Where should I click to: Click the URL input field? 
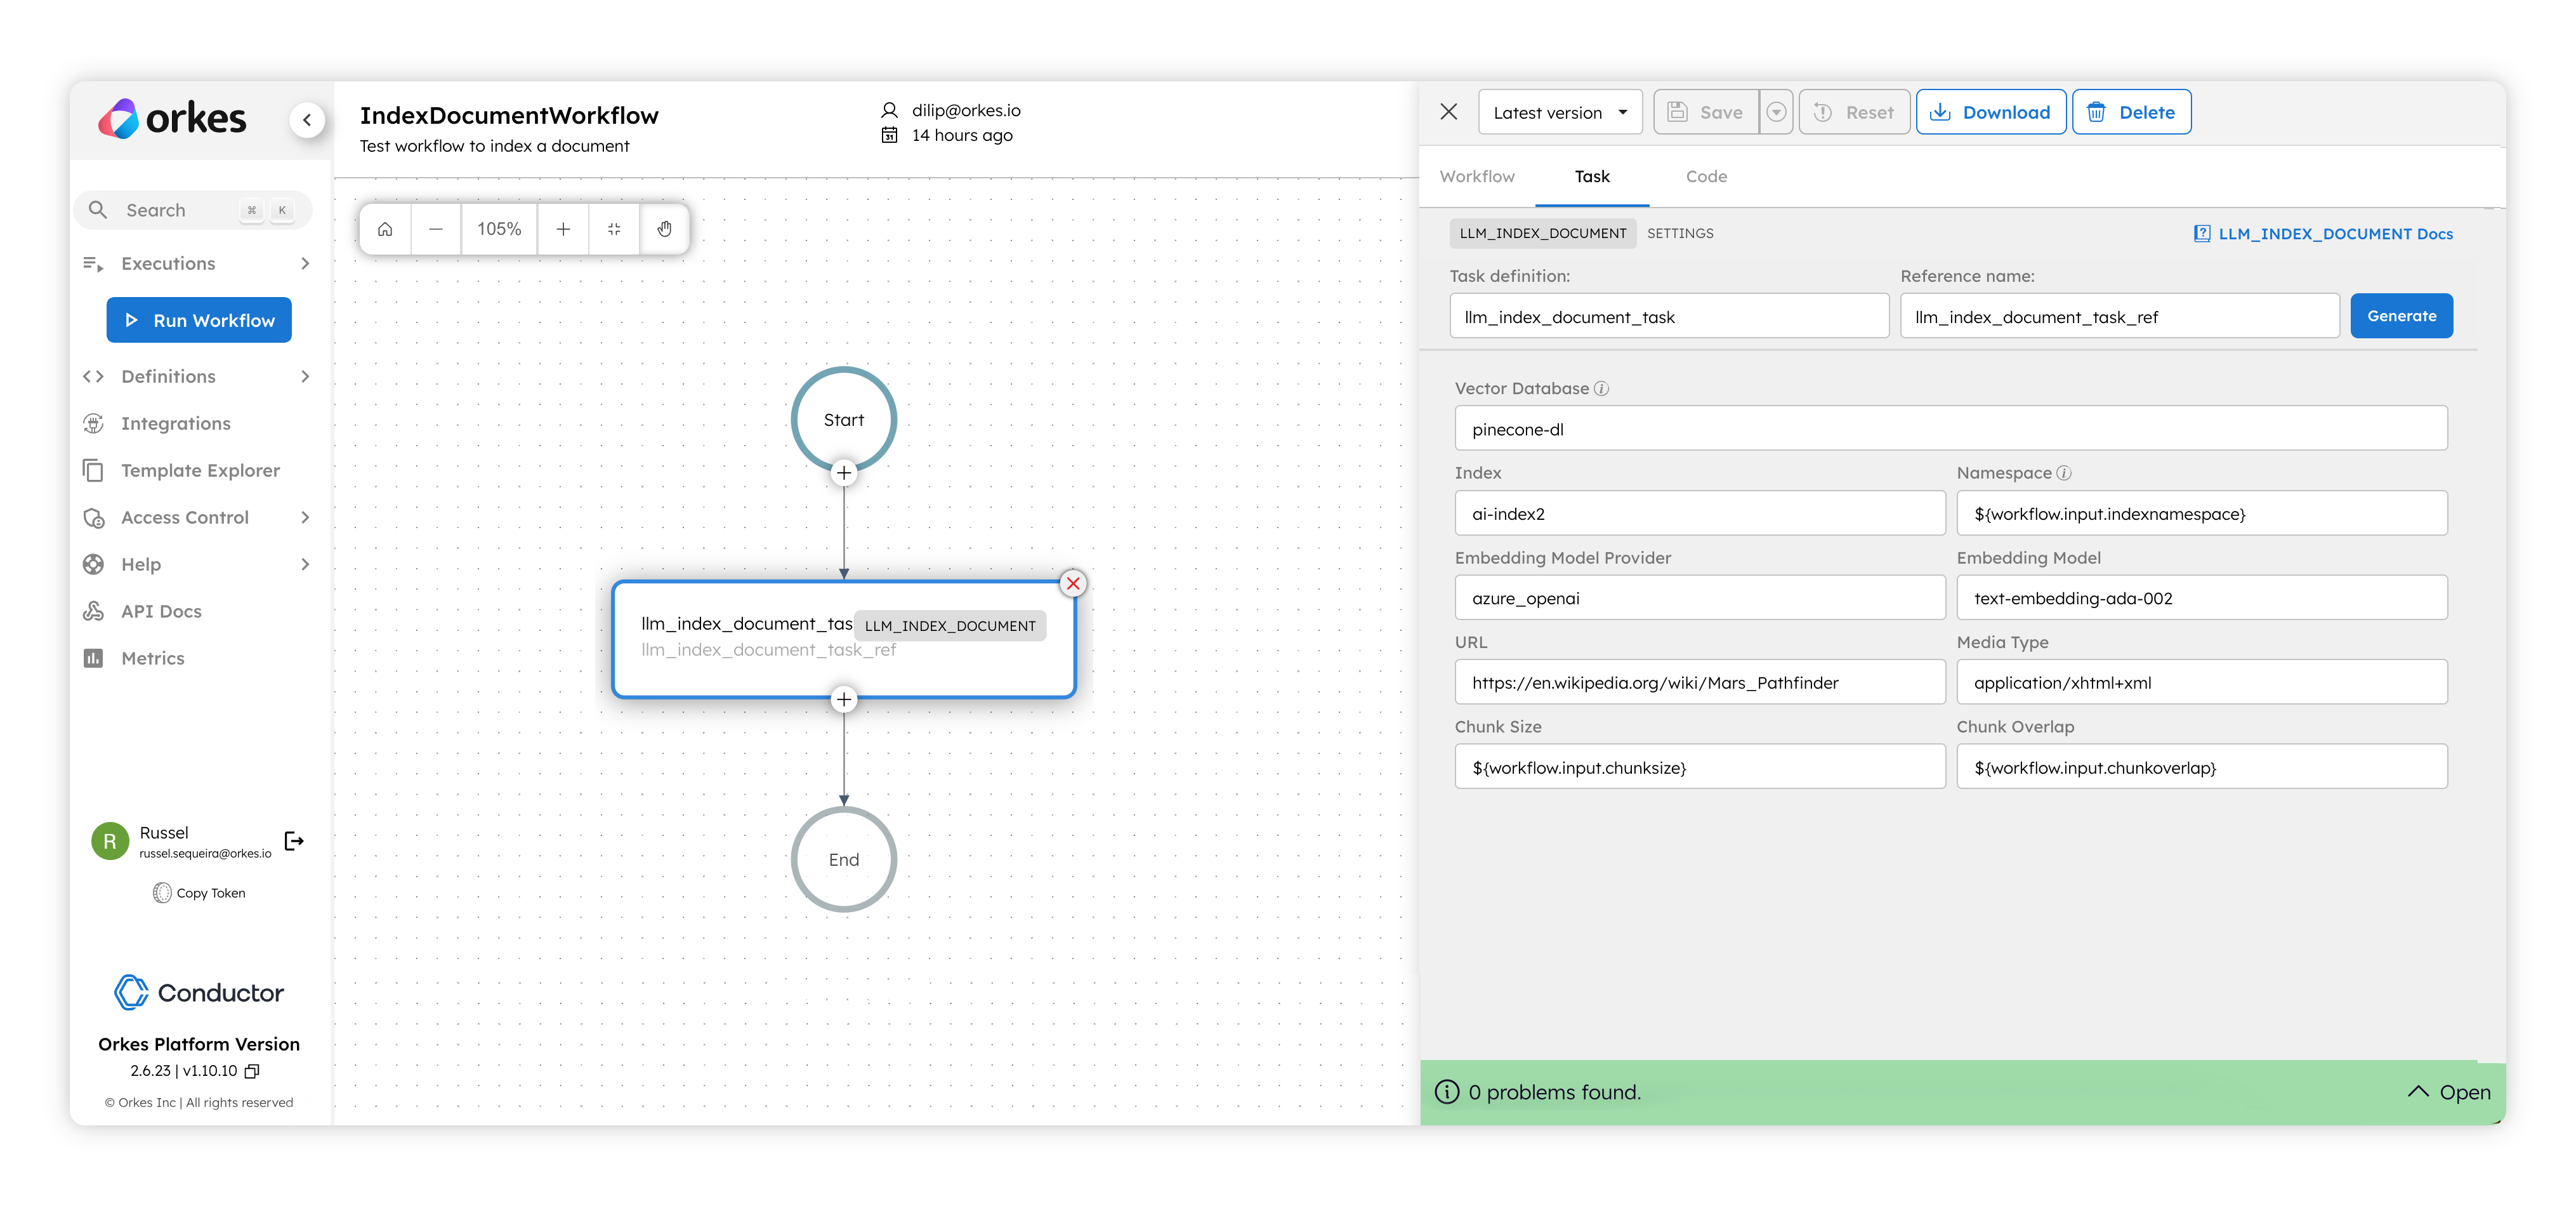click(1699, 683)
